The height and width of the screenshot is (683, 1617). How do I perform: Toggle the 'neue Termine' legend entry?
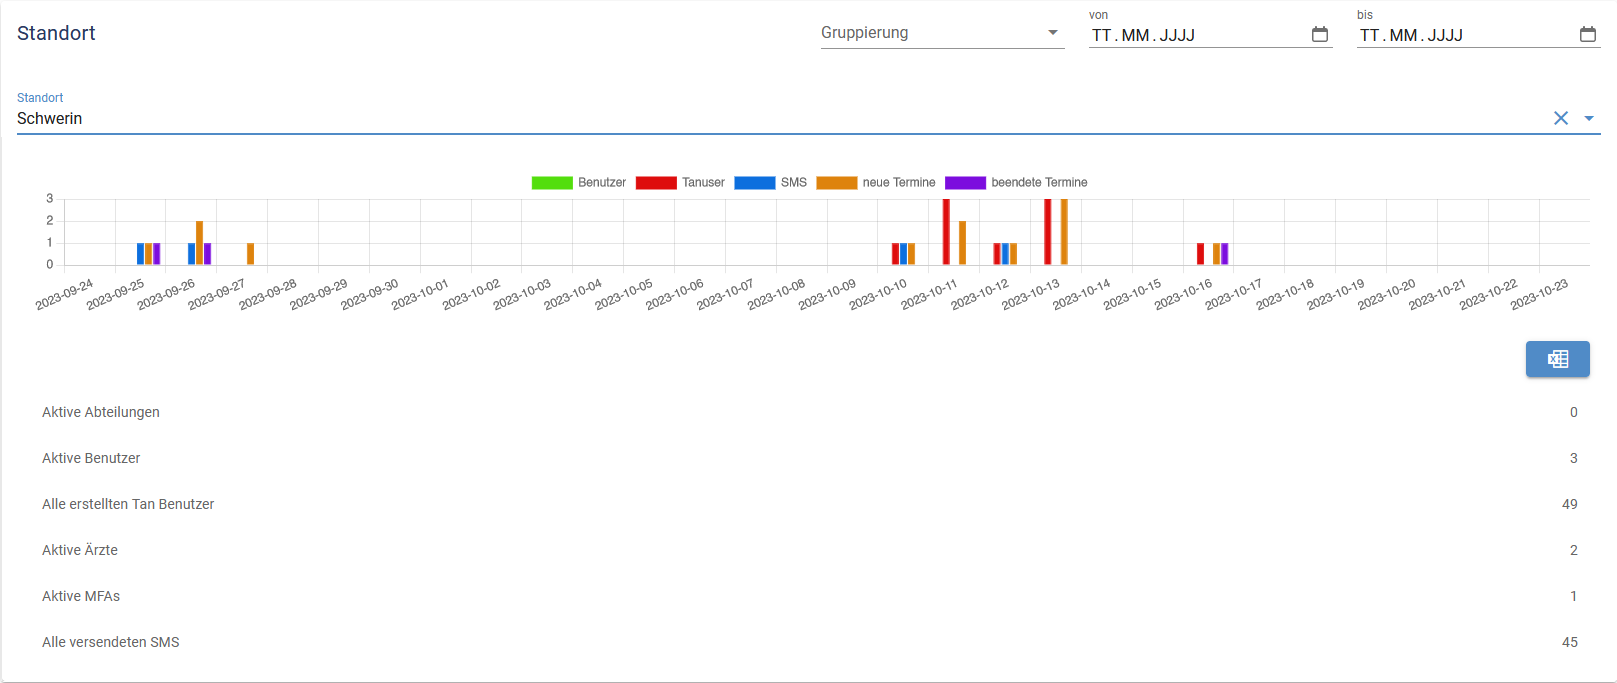pyautogui.click(x=876, y=183)
